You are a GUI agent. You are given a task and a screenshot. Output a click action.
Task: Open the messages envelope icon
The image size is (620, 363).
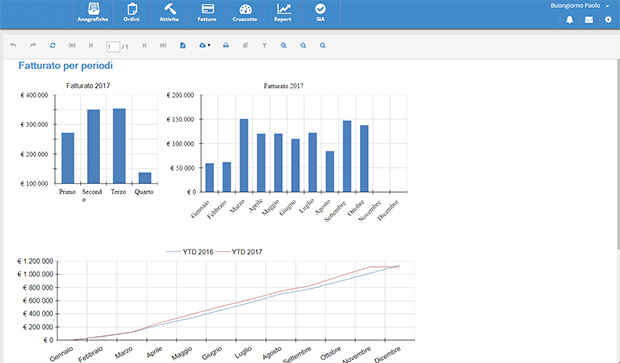(589, 20)
